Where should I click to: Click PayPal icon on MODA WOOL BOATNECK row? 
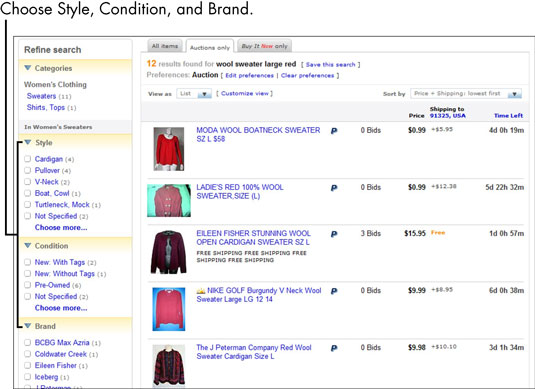334,131
